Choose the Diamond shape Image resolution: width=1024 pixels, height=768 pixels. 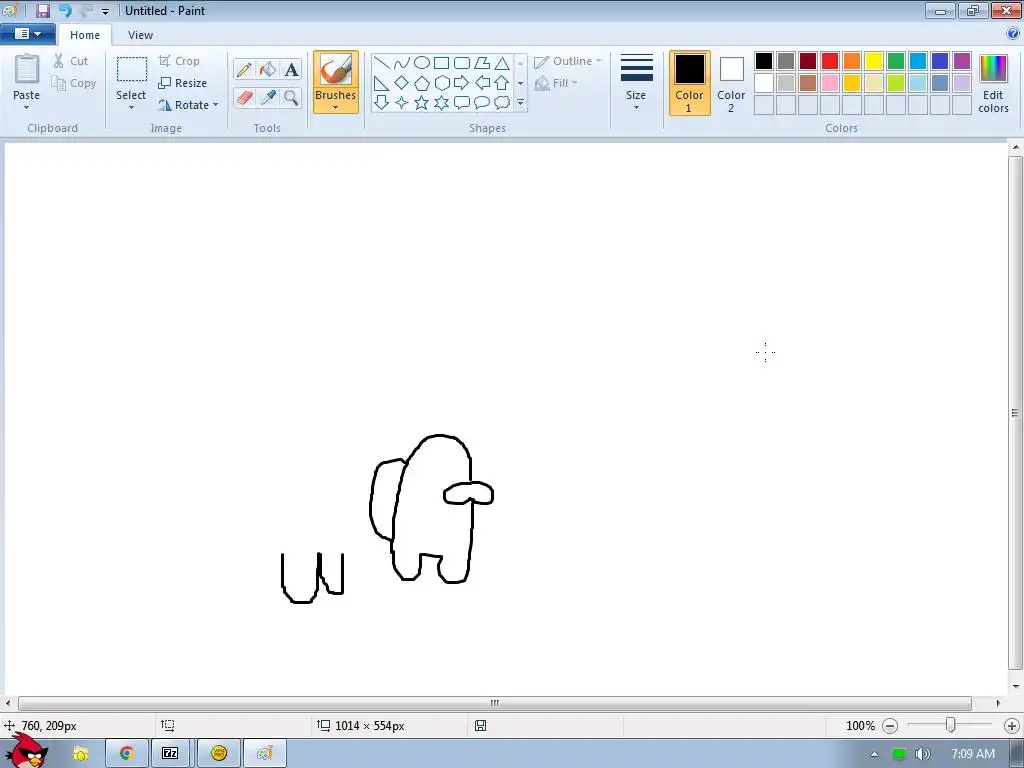coord(402,83)
